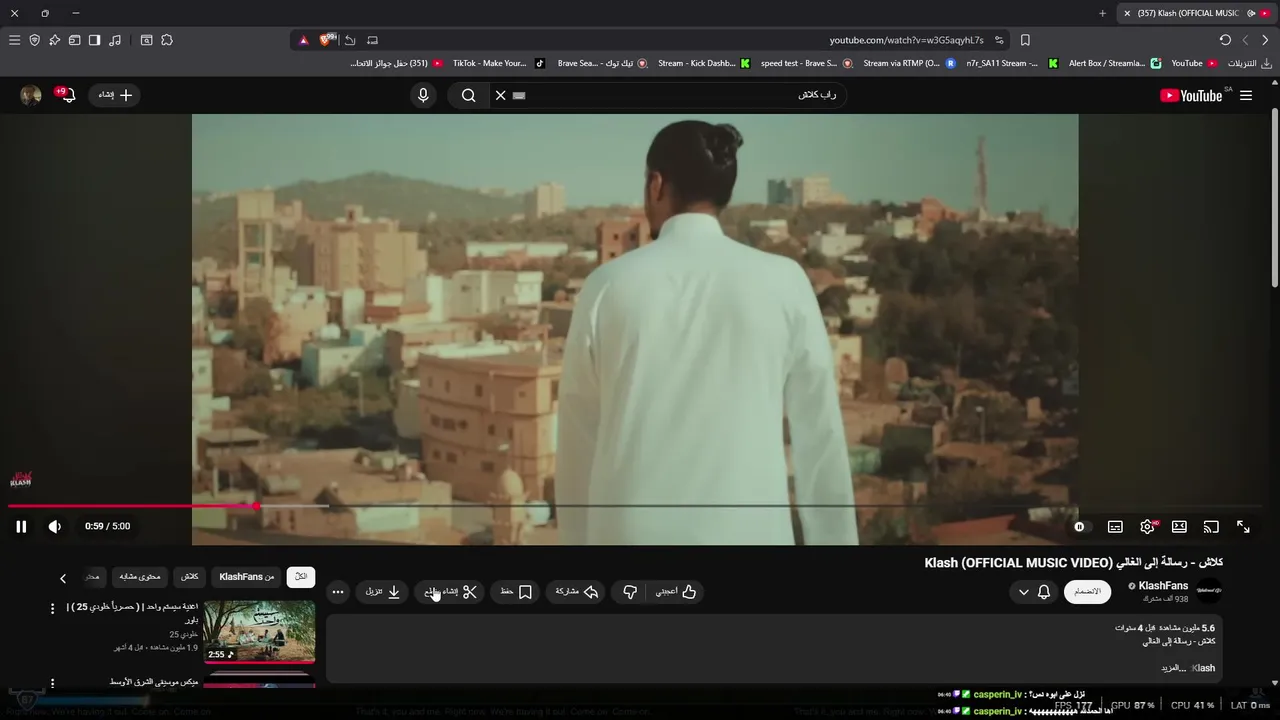This screenshot has width=1280, height=720.
Task: Open the Stream via RTMP bookmark
Action: point(909,63)
